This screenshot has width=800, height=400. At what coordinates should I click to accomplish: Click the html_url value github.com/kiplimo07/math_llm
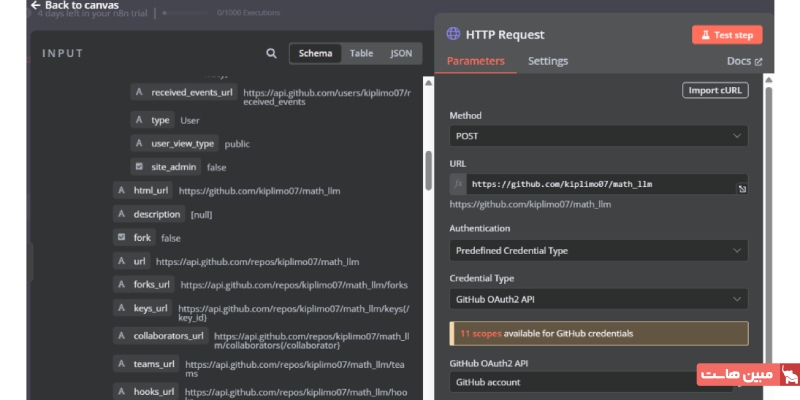tap(259, 191)
